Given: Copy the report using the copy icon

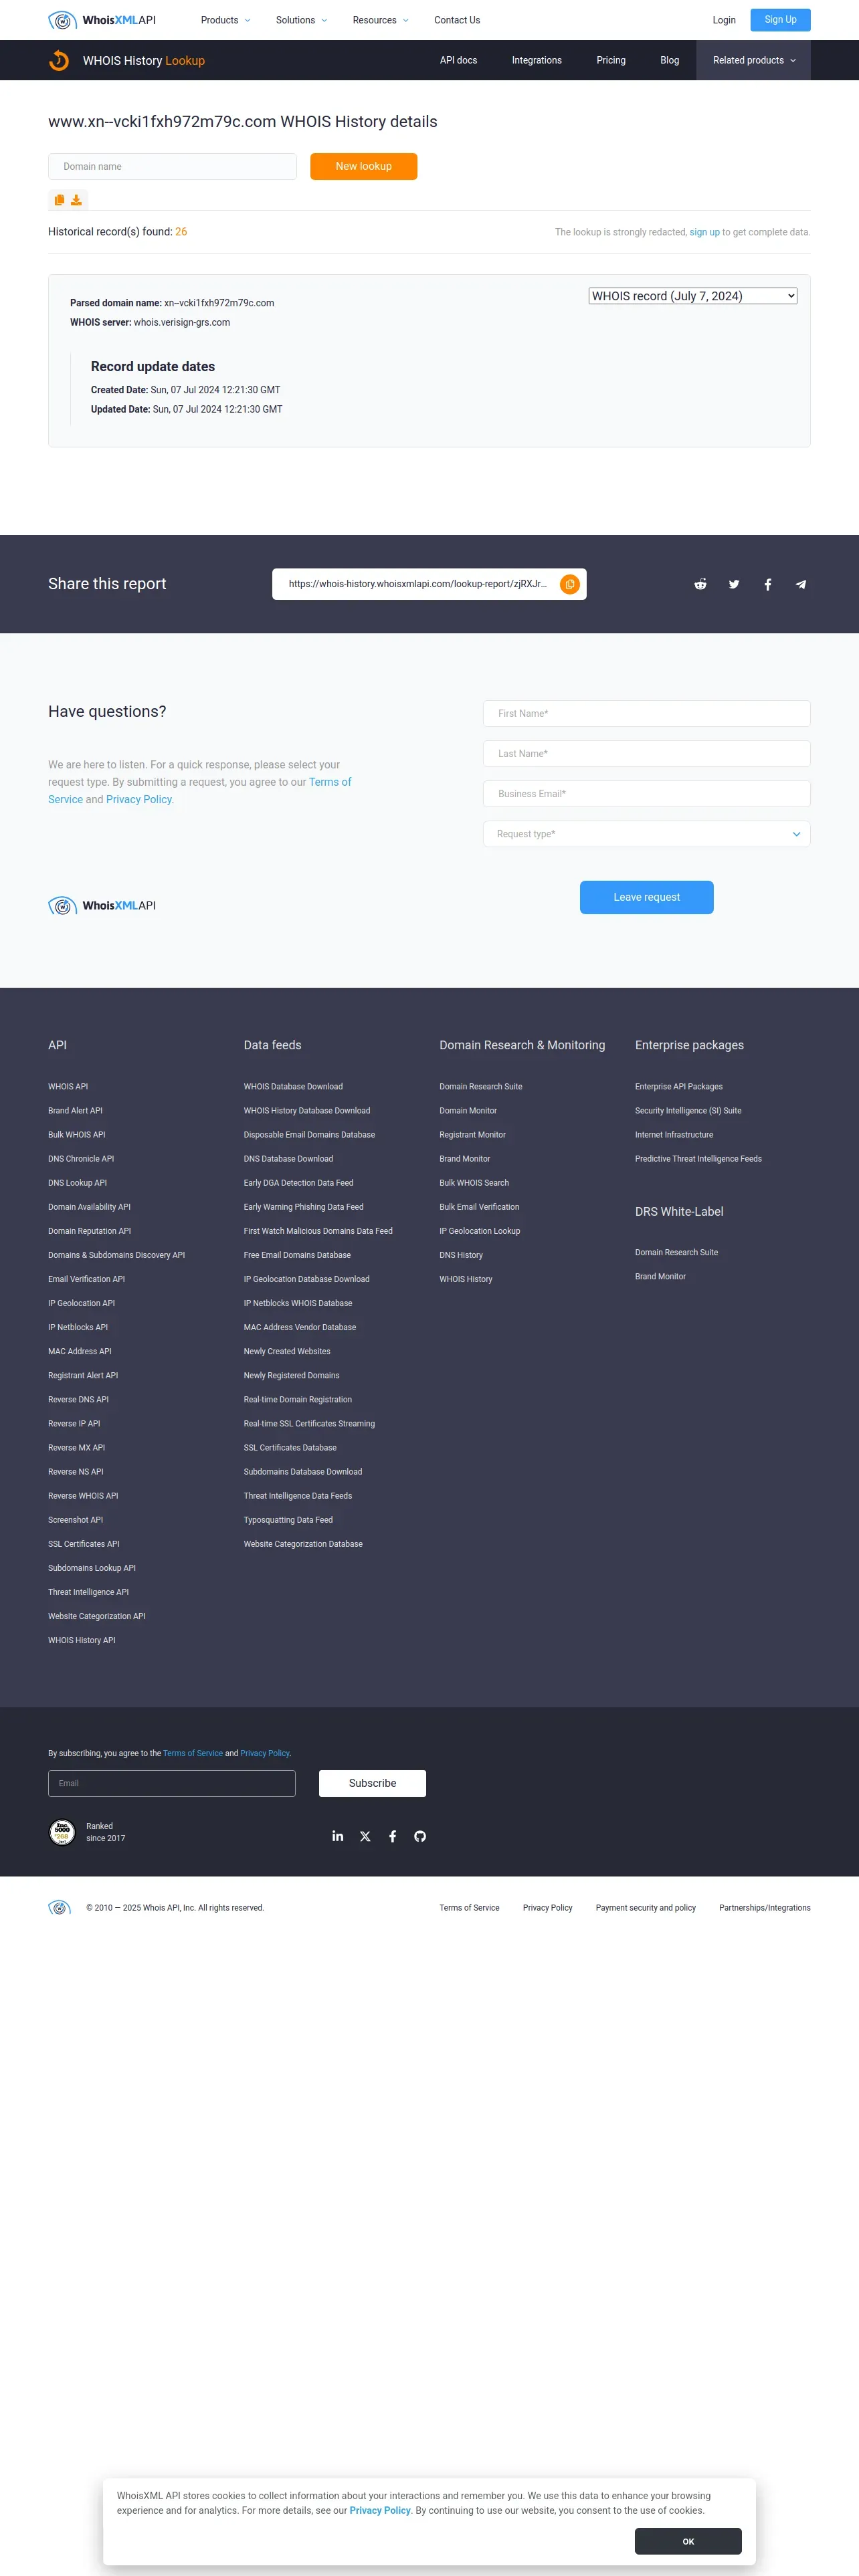Looking at the screenshot, I should point(59,200).
